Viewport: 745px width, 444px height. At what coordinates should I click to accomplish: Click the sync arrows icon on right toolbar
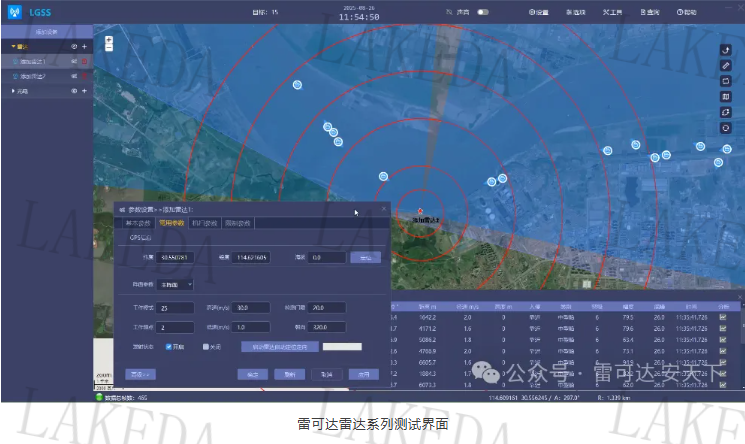click(x=726, y=113)
